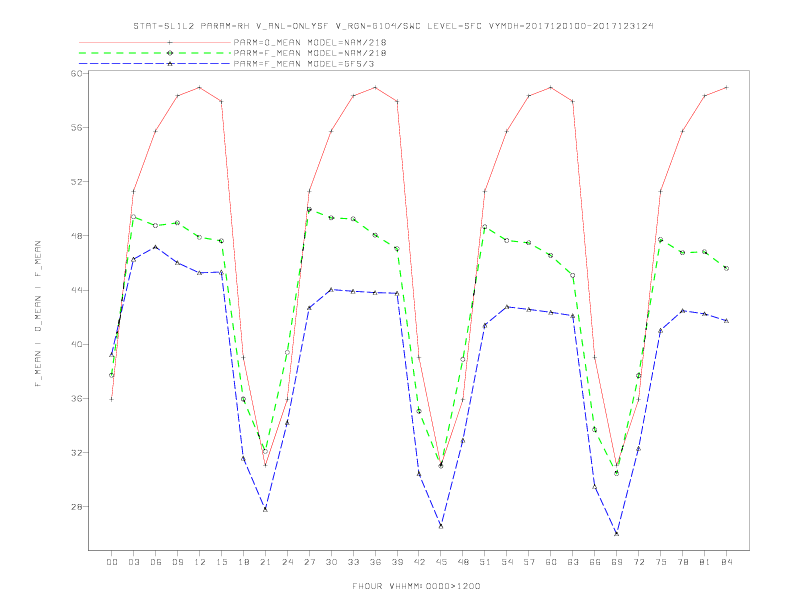This screenshot has height=612, width=792.
Task: Click the x-axis tick label 81
Action: pyautogui.click(x=705, y=562)
